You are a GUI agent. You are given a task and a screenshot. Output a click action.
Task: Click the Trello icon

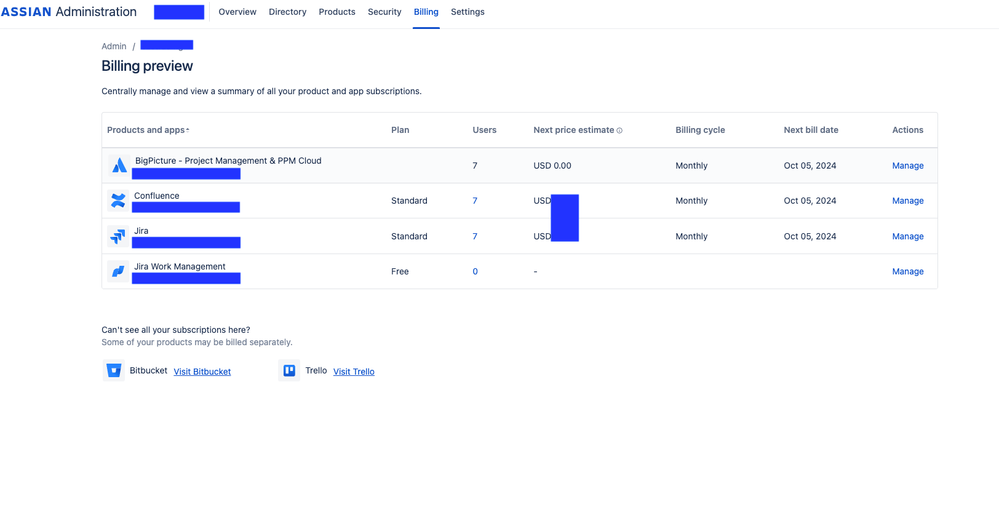[x=289, y=371]
